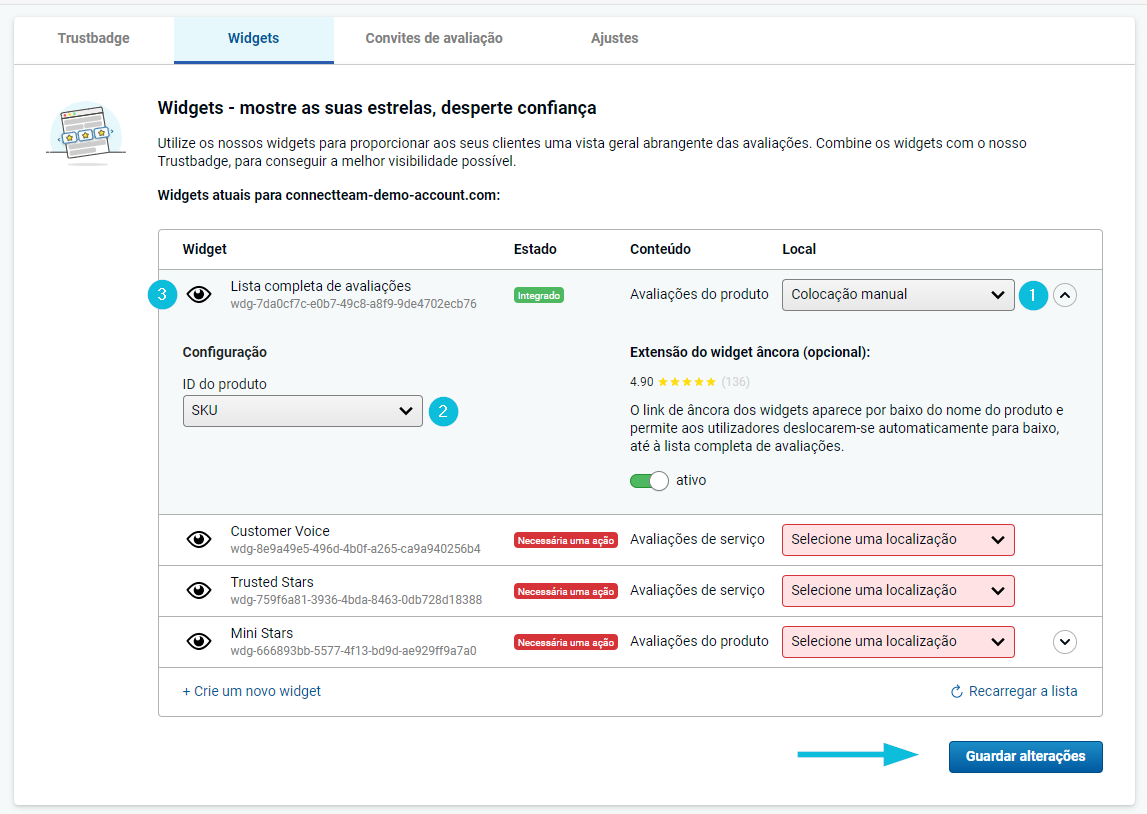This screenshot has width=1147, height=814.
Task: Click the widget ID wdg-8e9a49e5-496d-4b0f-a265-ca9a940256b4
Action: click(356, 549)
